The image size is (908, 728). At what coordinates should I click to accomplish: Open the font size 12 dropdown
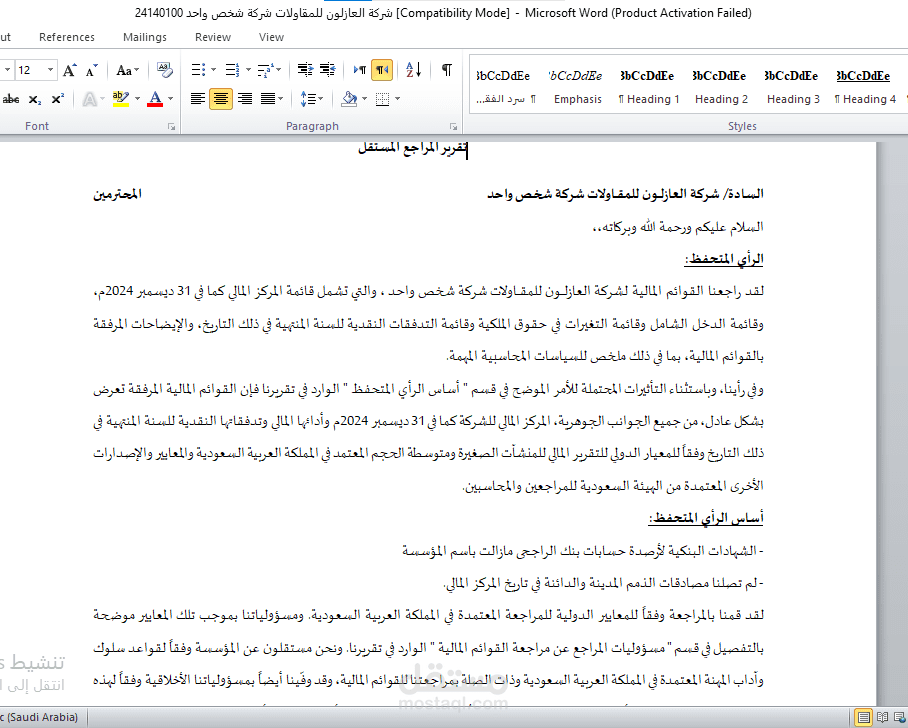pos(50,71)
